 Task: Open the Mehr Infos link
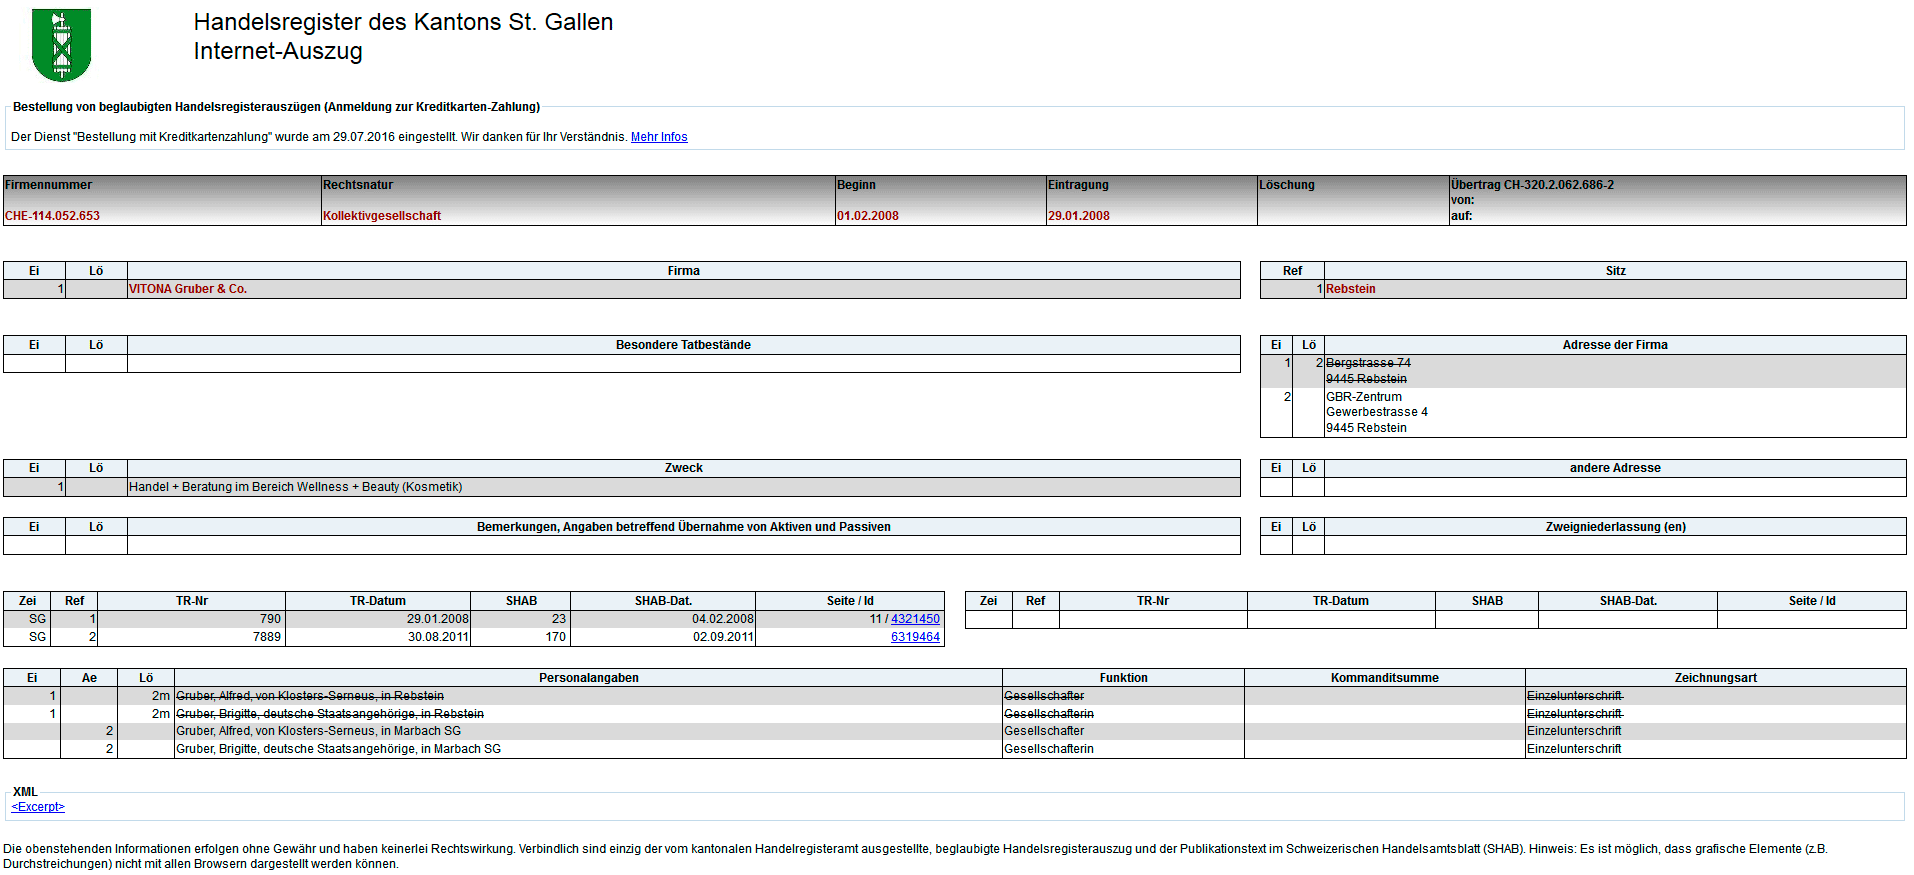[659, 137]
